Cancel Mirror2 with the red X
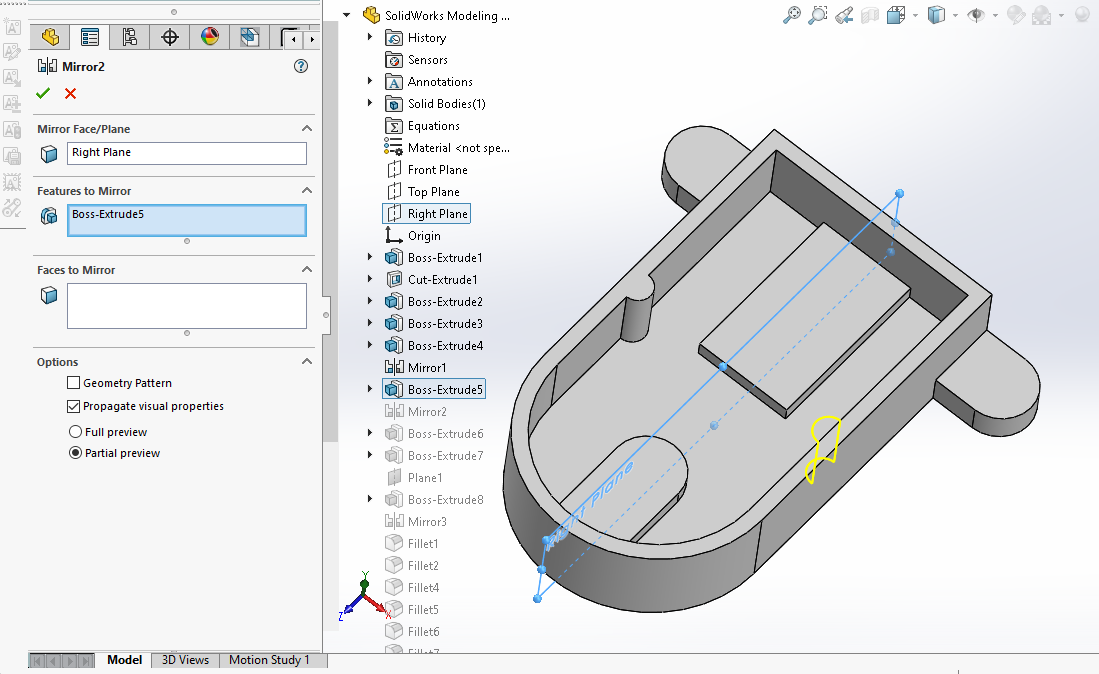 pyautogui.click(x=70, y=93)
